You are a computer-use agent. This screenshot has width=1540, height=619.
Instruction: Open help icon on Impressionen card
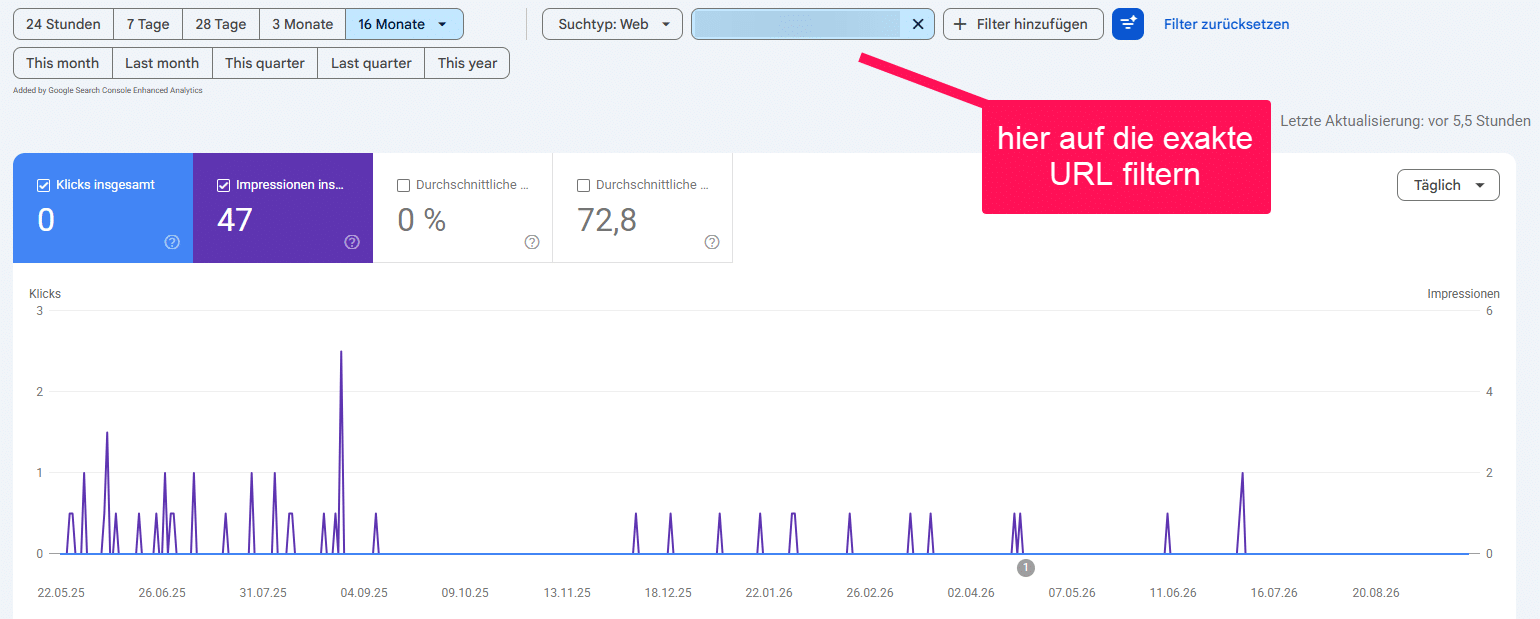coord(352,242)
